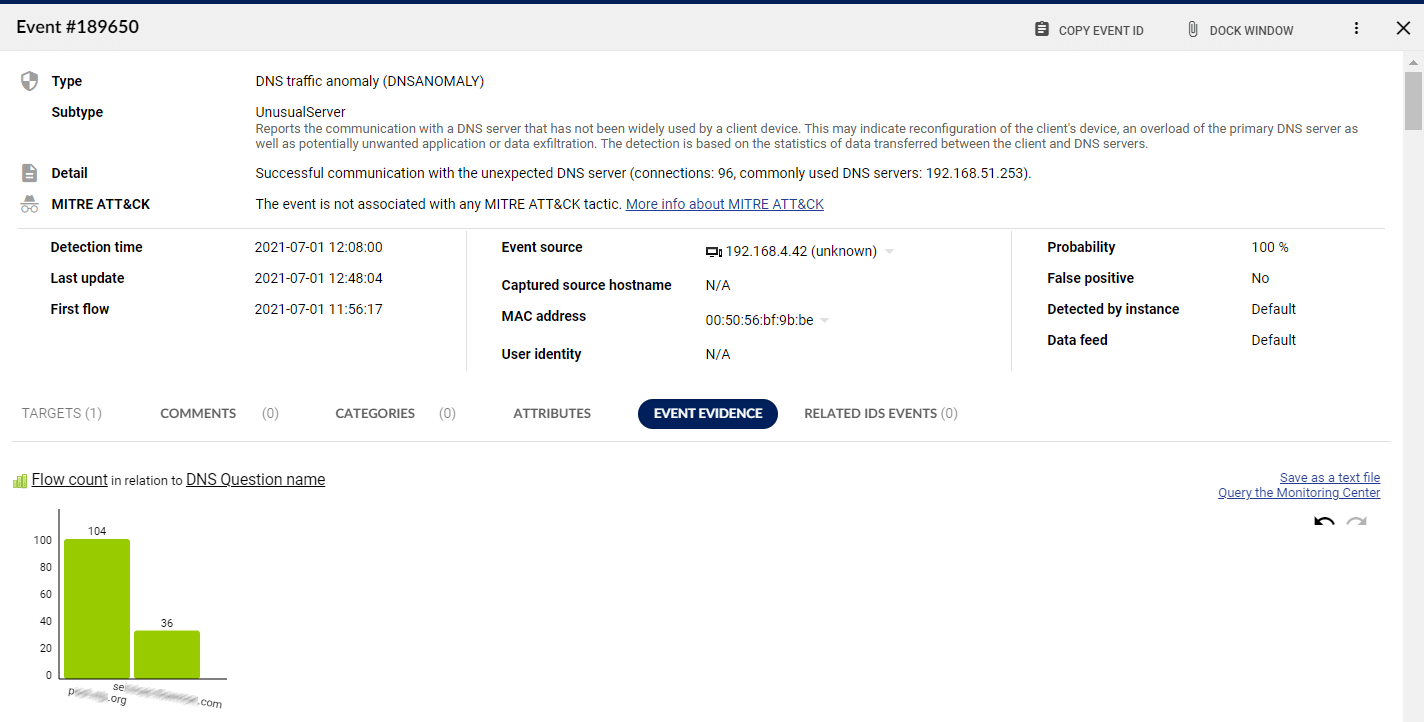
Task: Open the DNS Question name selector
Action: (x=255, y=480)
